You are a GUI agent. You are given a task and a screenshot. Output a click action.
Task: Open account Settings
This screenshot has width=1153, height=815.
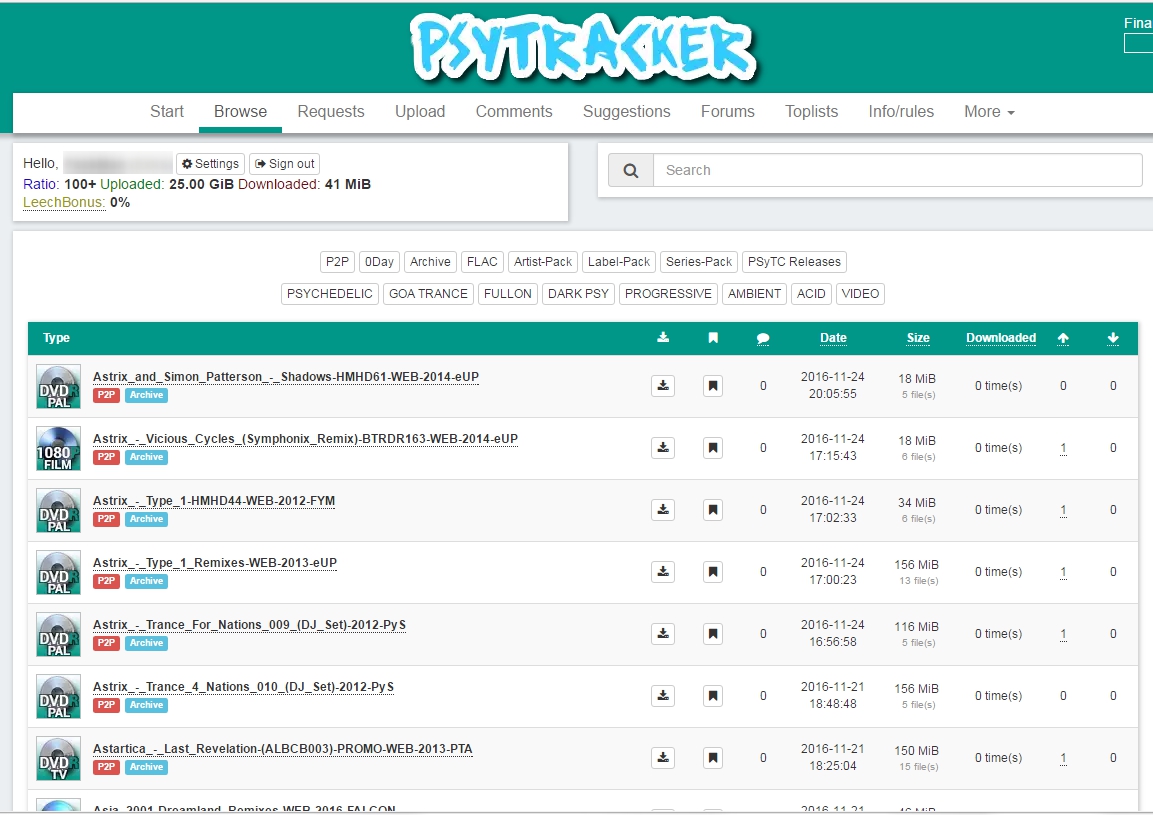(x=210, y=163)
